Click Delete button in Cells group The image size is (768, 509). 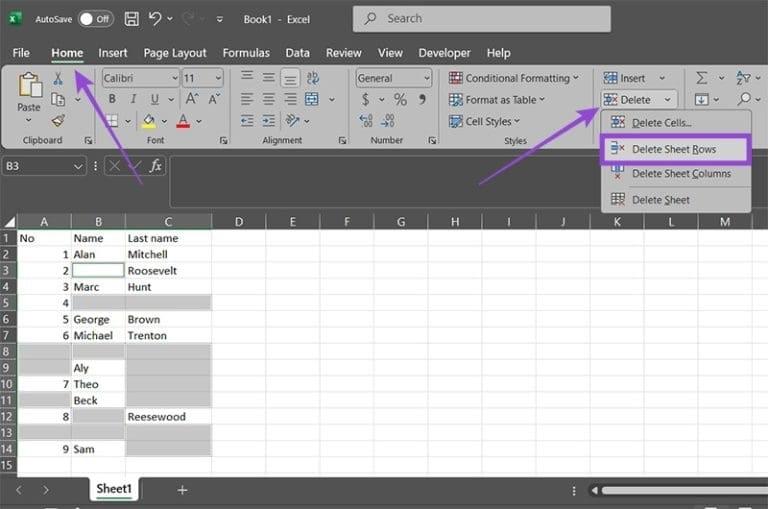[628, 100]
